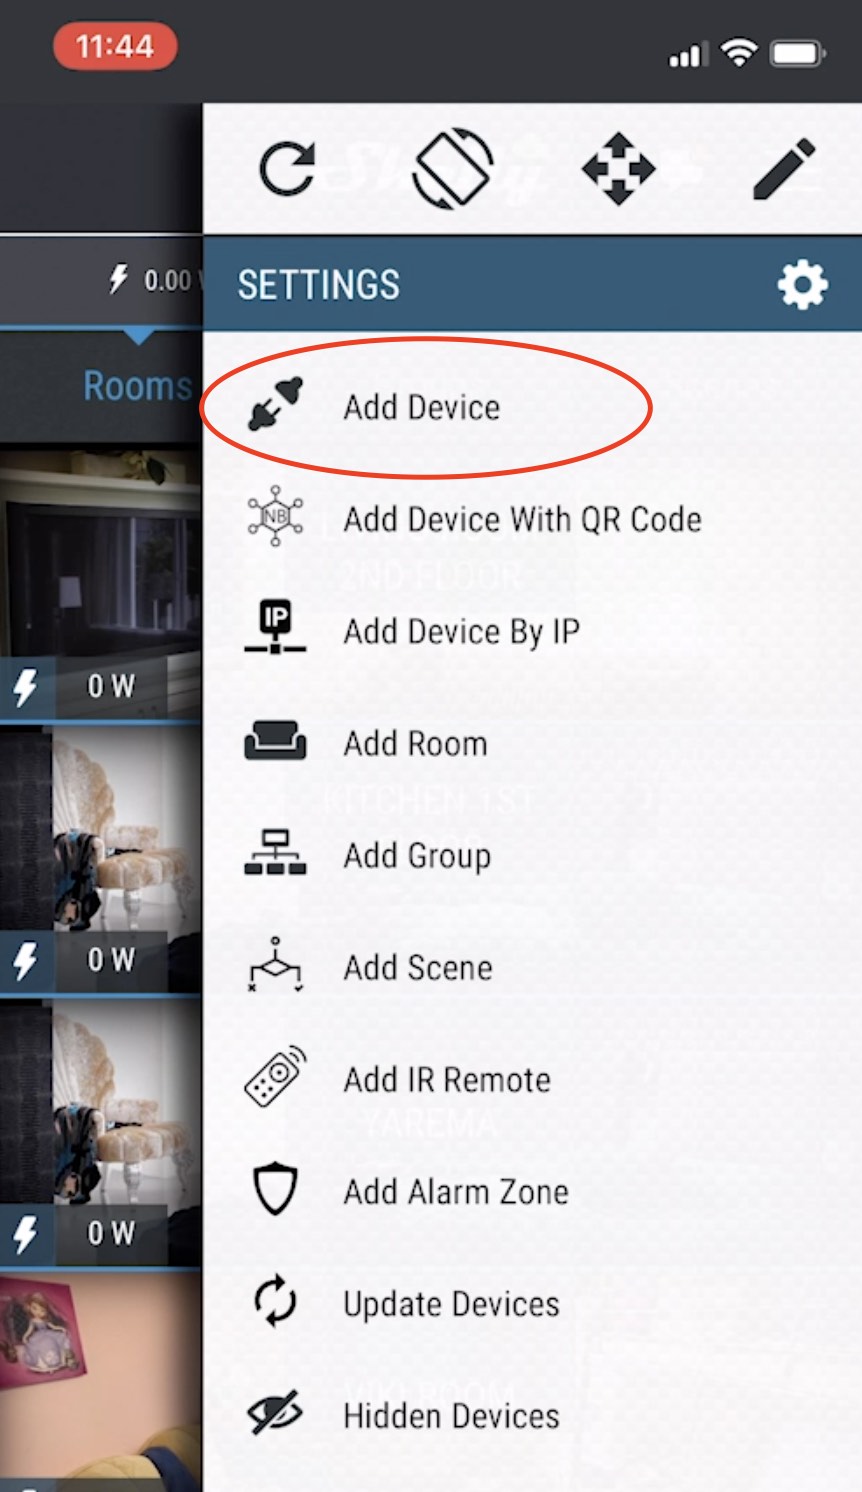Tap the screen rotation icon

[452, 168]
